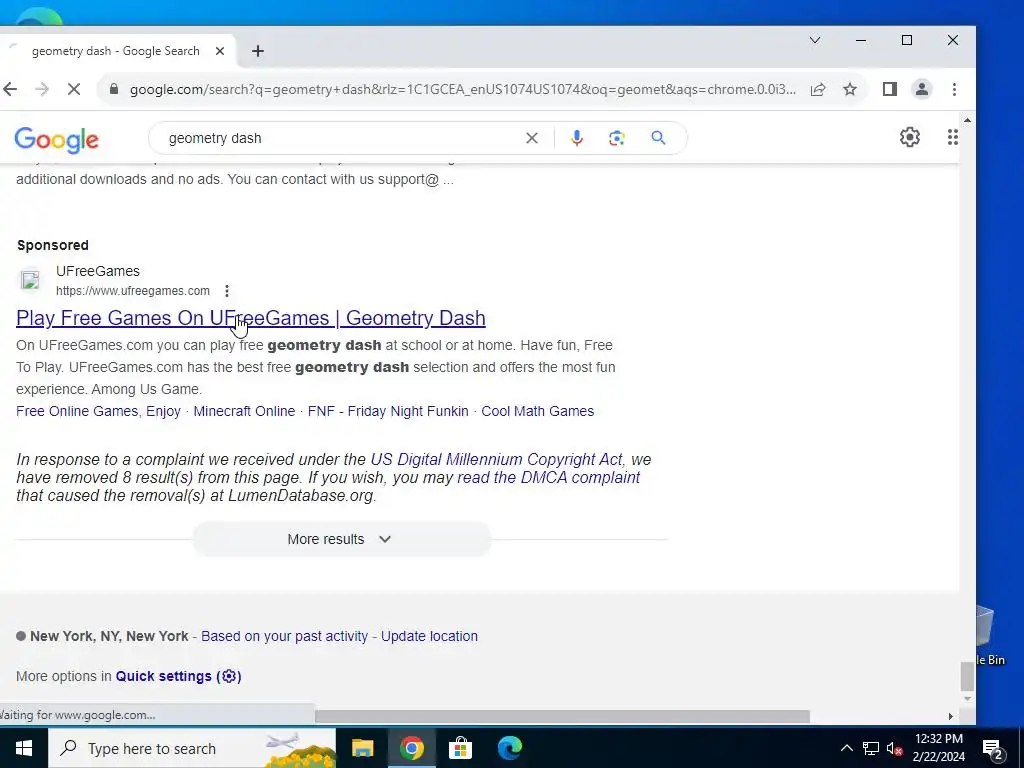Click the network tray icon
Image resolution: width=1024 pixels, height=768 pixels.
pos(871,748)
